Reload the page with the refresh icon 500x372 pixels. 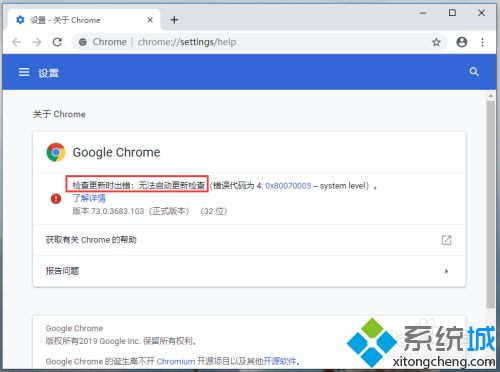pos(57,42)
